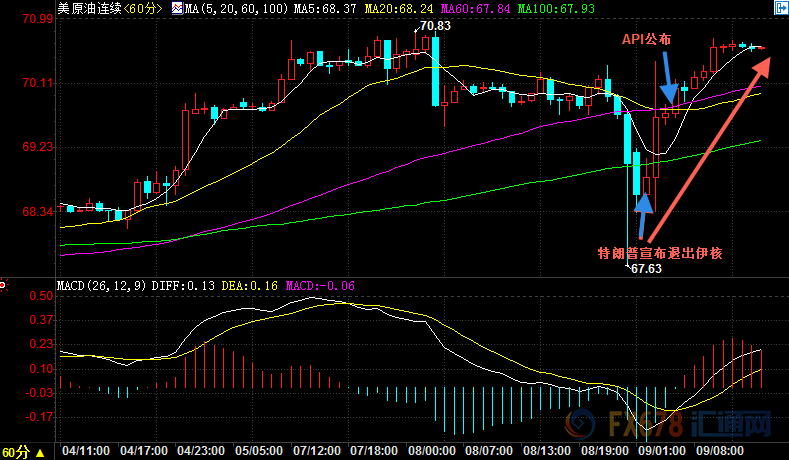Click the 08/19:00 time axis marker
Viewport: 789px width, 460px height.
click(605, 451)
